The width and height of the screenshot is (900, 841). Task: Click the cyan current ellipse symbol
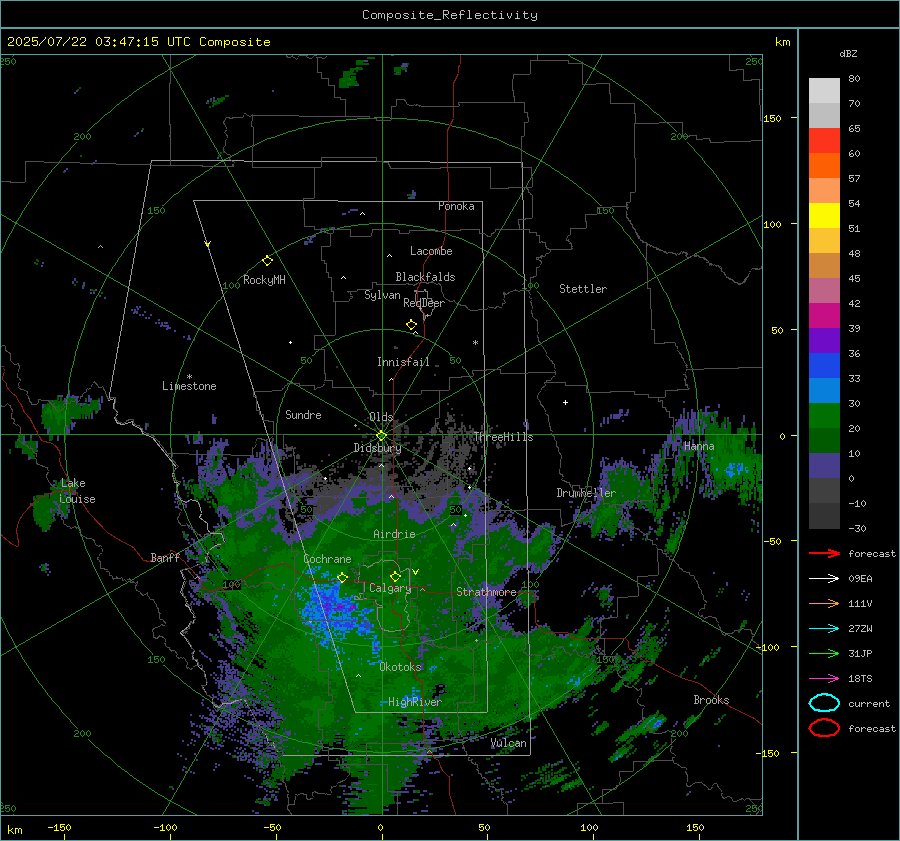[x=824, y=703]
